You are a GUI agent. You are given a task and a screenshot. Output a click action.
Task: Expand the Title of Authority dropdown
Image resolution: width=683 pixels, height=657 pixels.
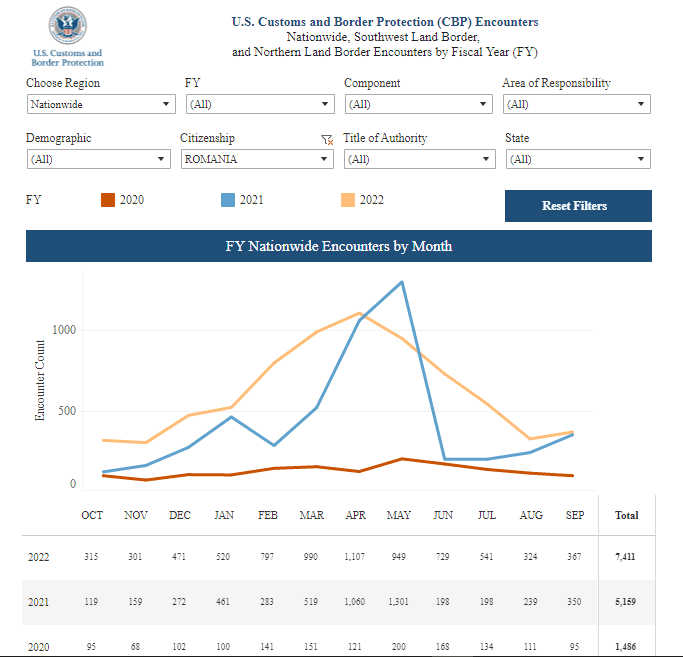coord(419,159)
